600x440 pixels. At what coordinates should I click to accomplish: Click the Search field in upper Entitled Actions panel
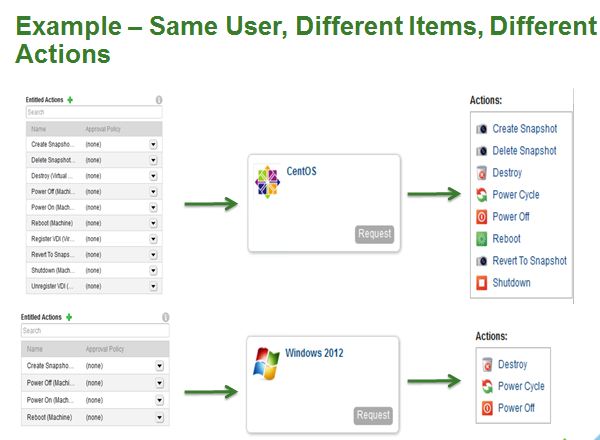[93, 113]
